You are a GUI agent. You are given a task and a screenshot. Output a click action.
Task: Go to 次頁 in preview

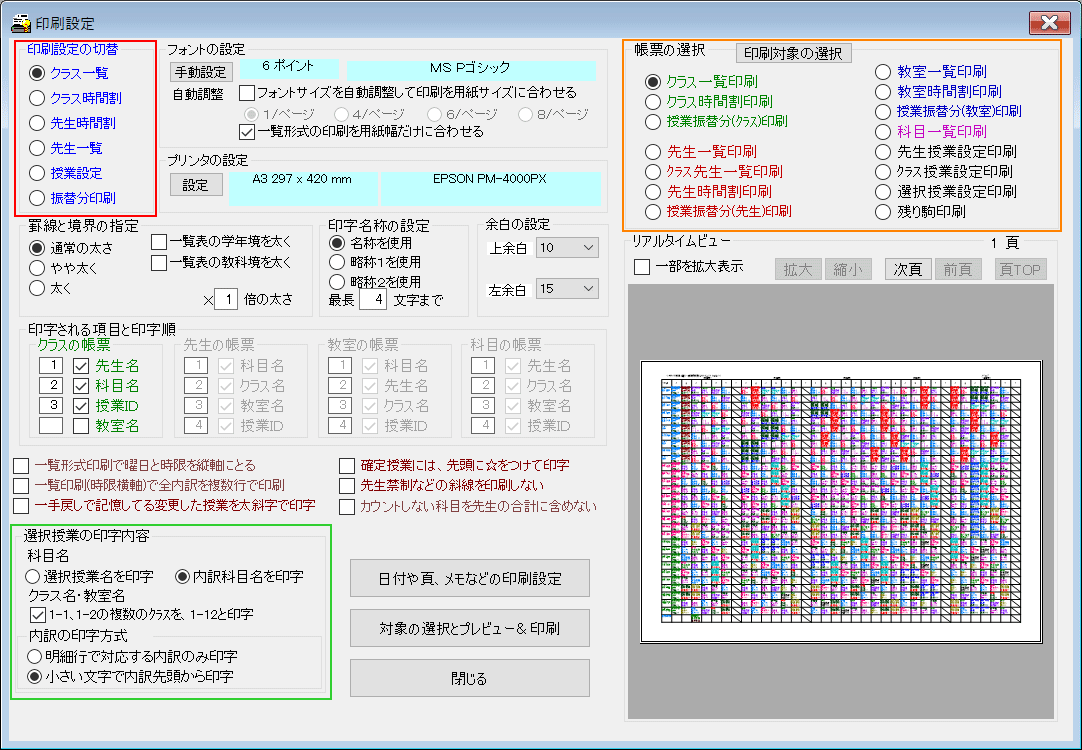(x=908, y=269)
